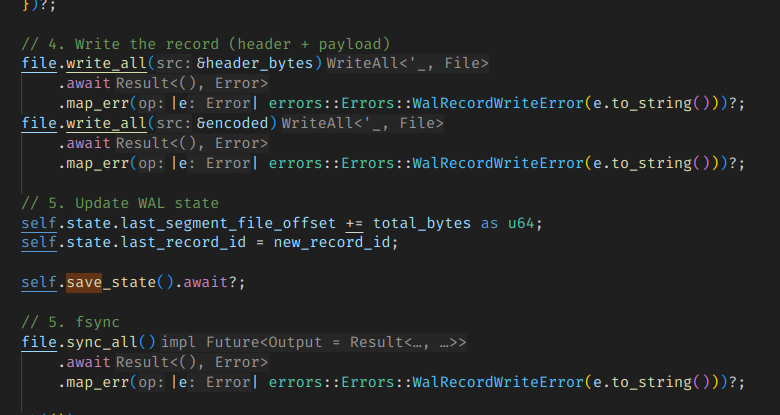Click the 'Write the record' comment line
The width and height of the screenshot is (780, 415).
[205, 44]
